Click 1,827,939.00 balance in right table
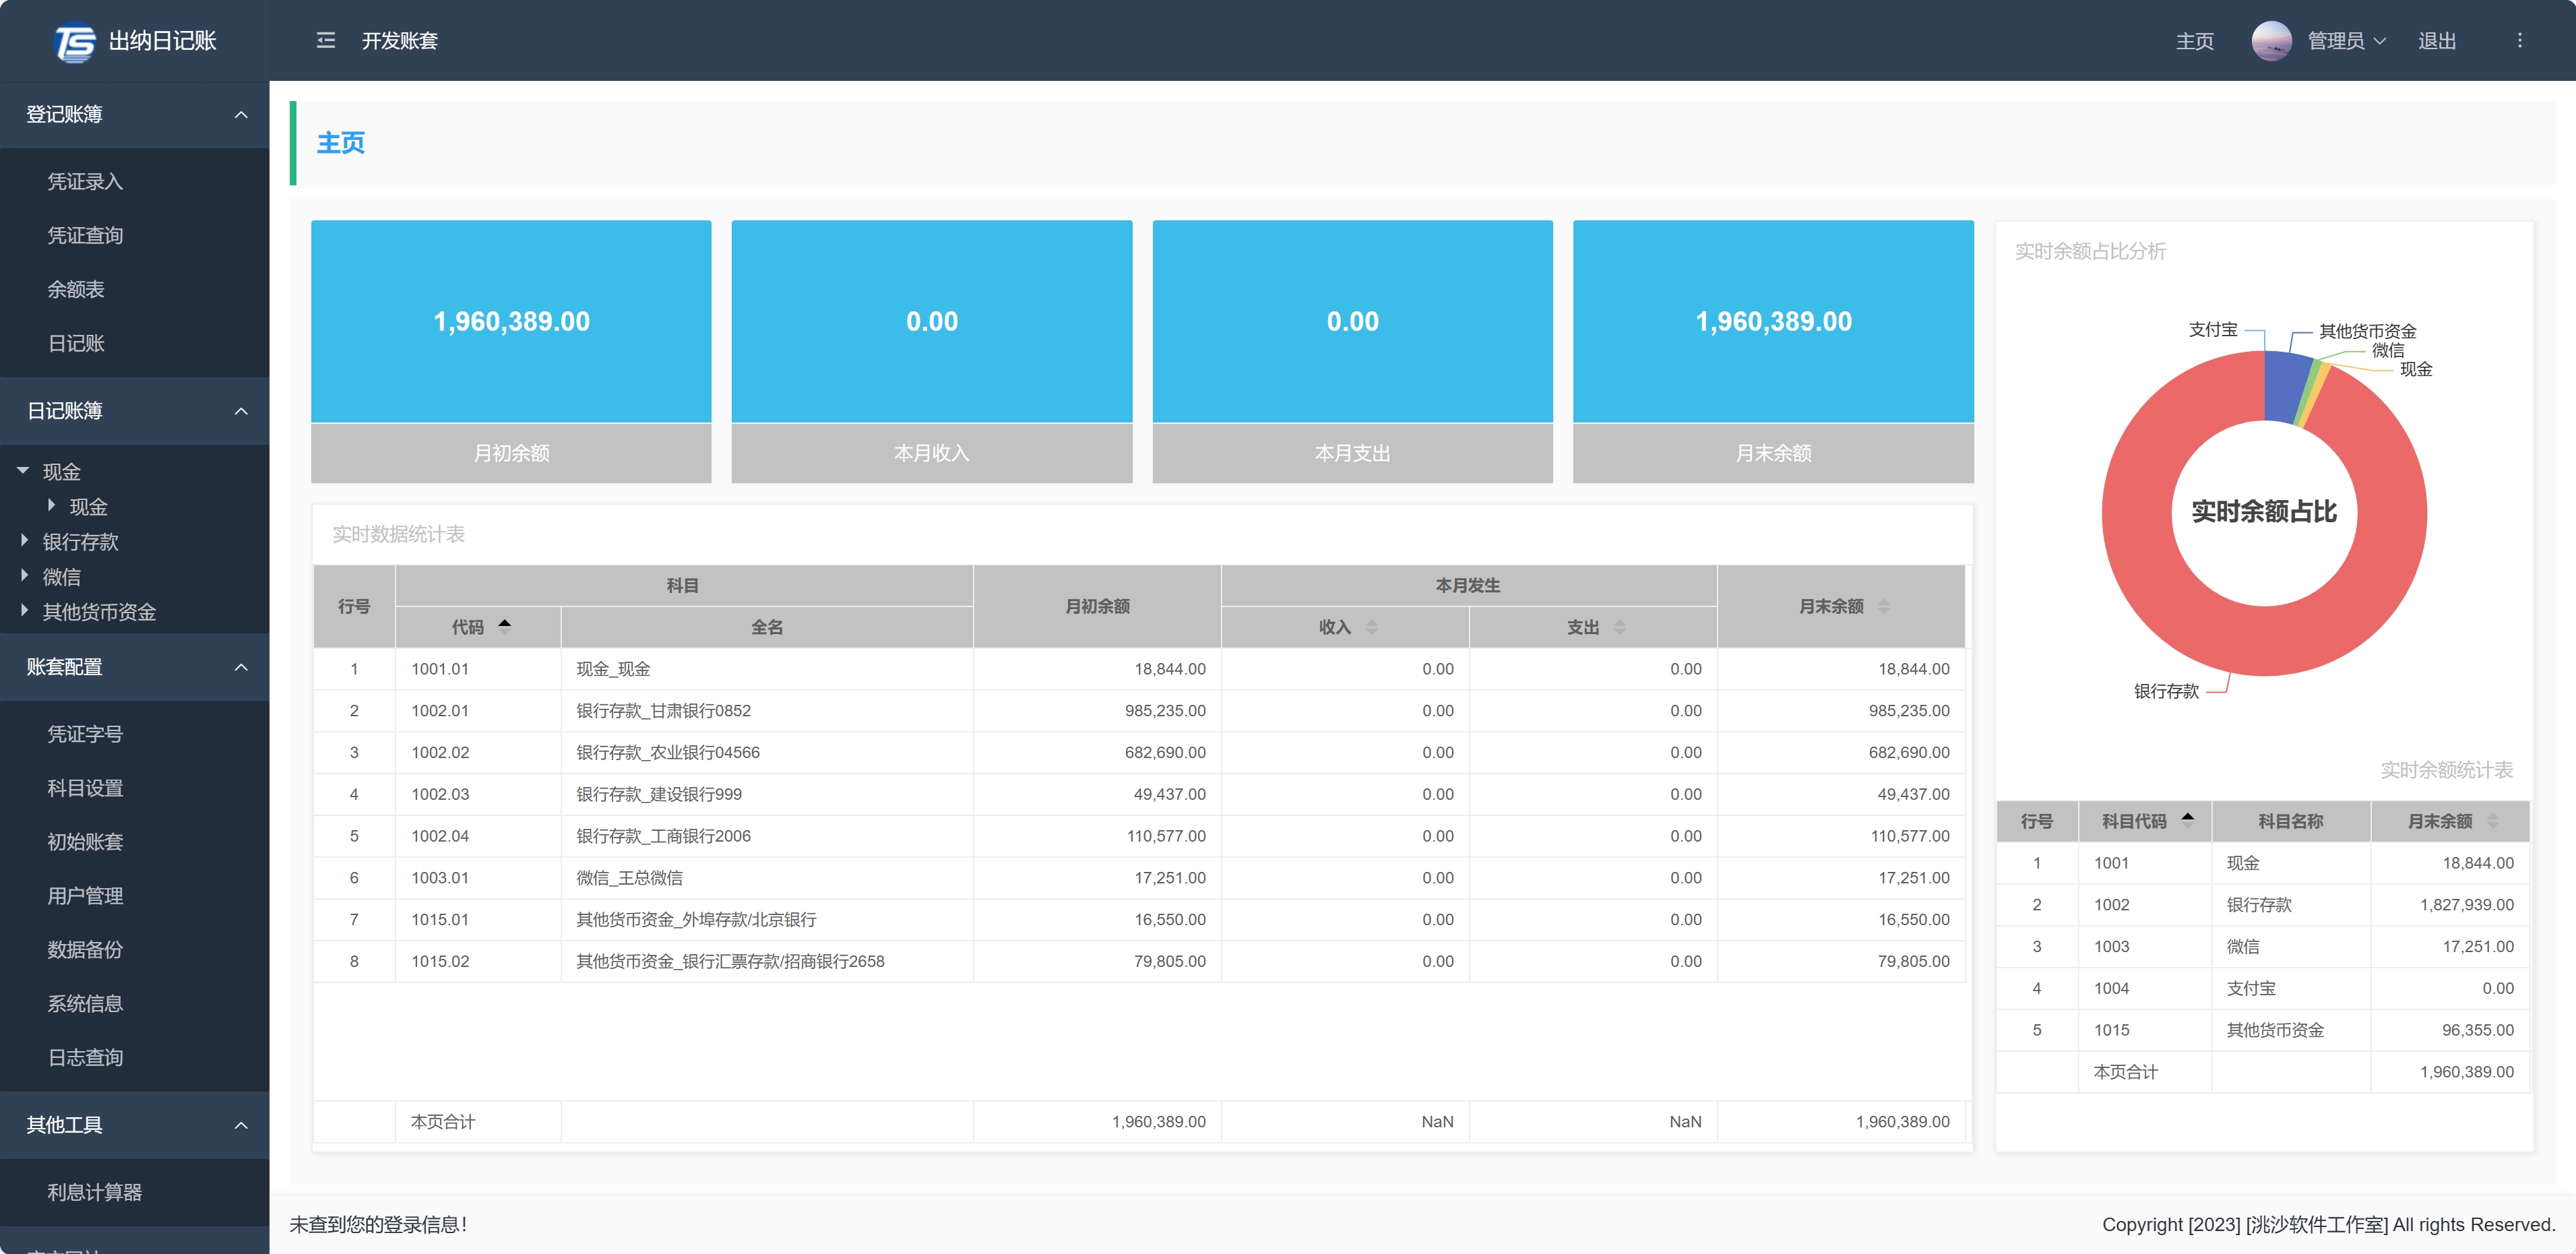This screenshot has height=1254, width=2576. (2466, 905)
